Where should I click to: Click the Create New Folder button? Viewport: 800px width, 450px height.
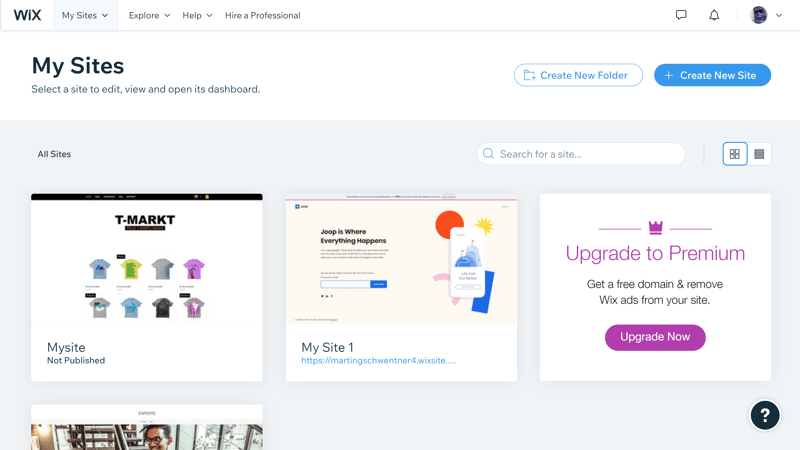(x=578, y=75)
